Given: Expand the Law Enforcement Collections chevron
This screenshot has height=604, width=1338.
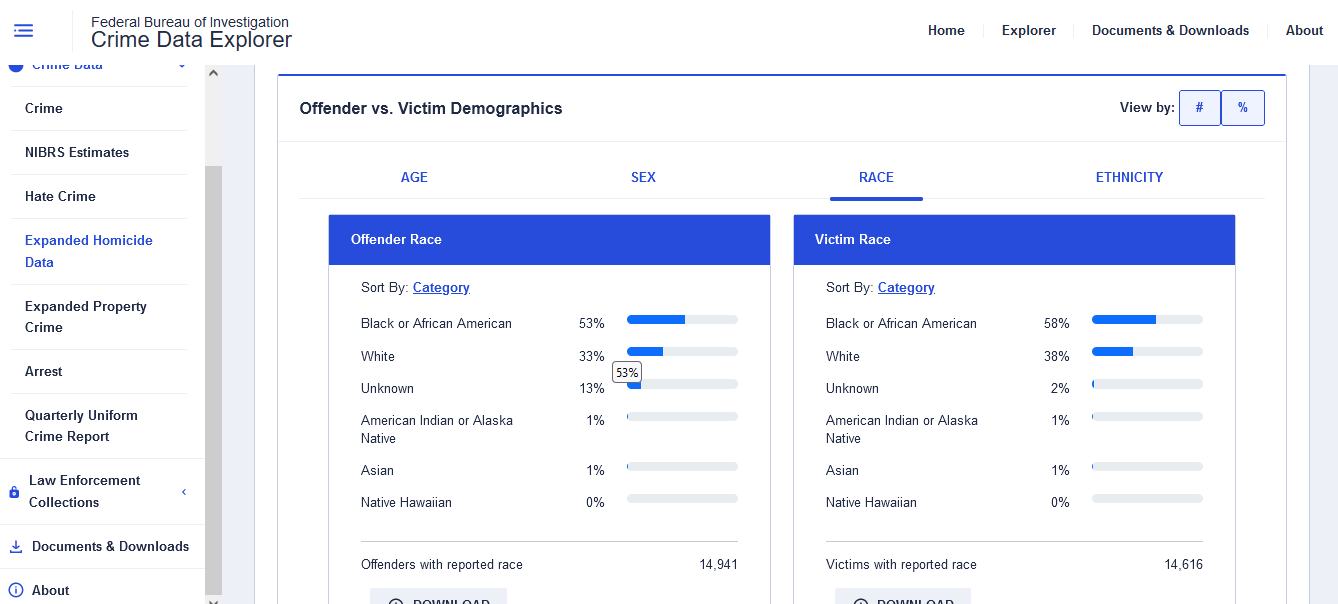Looking at the screenshot, I should (x=184, y=492).
